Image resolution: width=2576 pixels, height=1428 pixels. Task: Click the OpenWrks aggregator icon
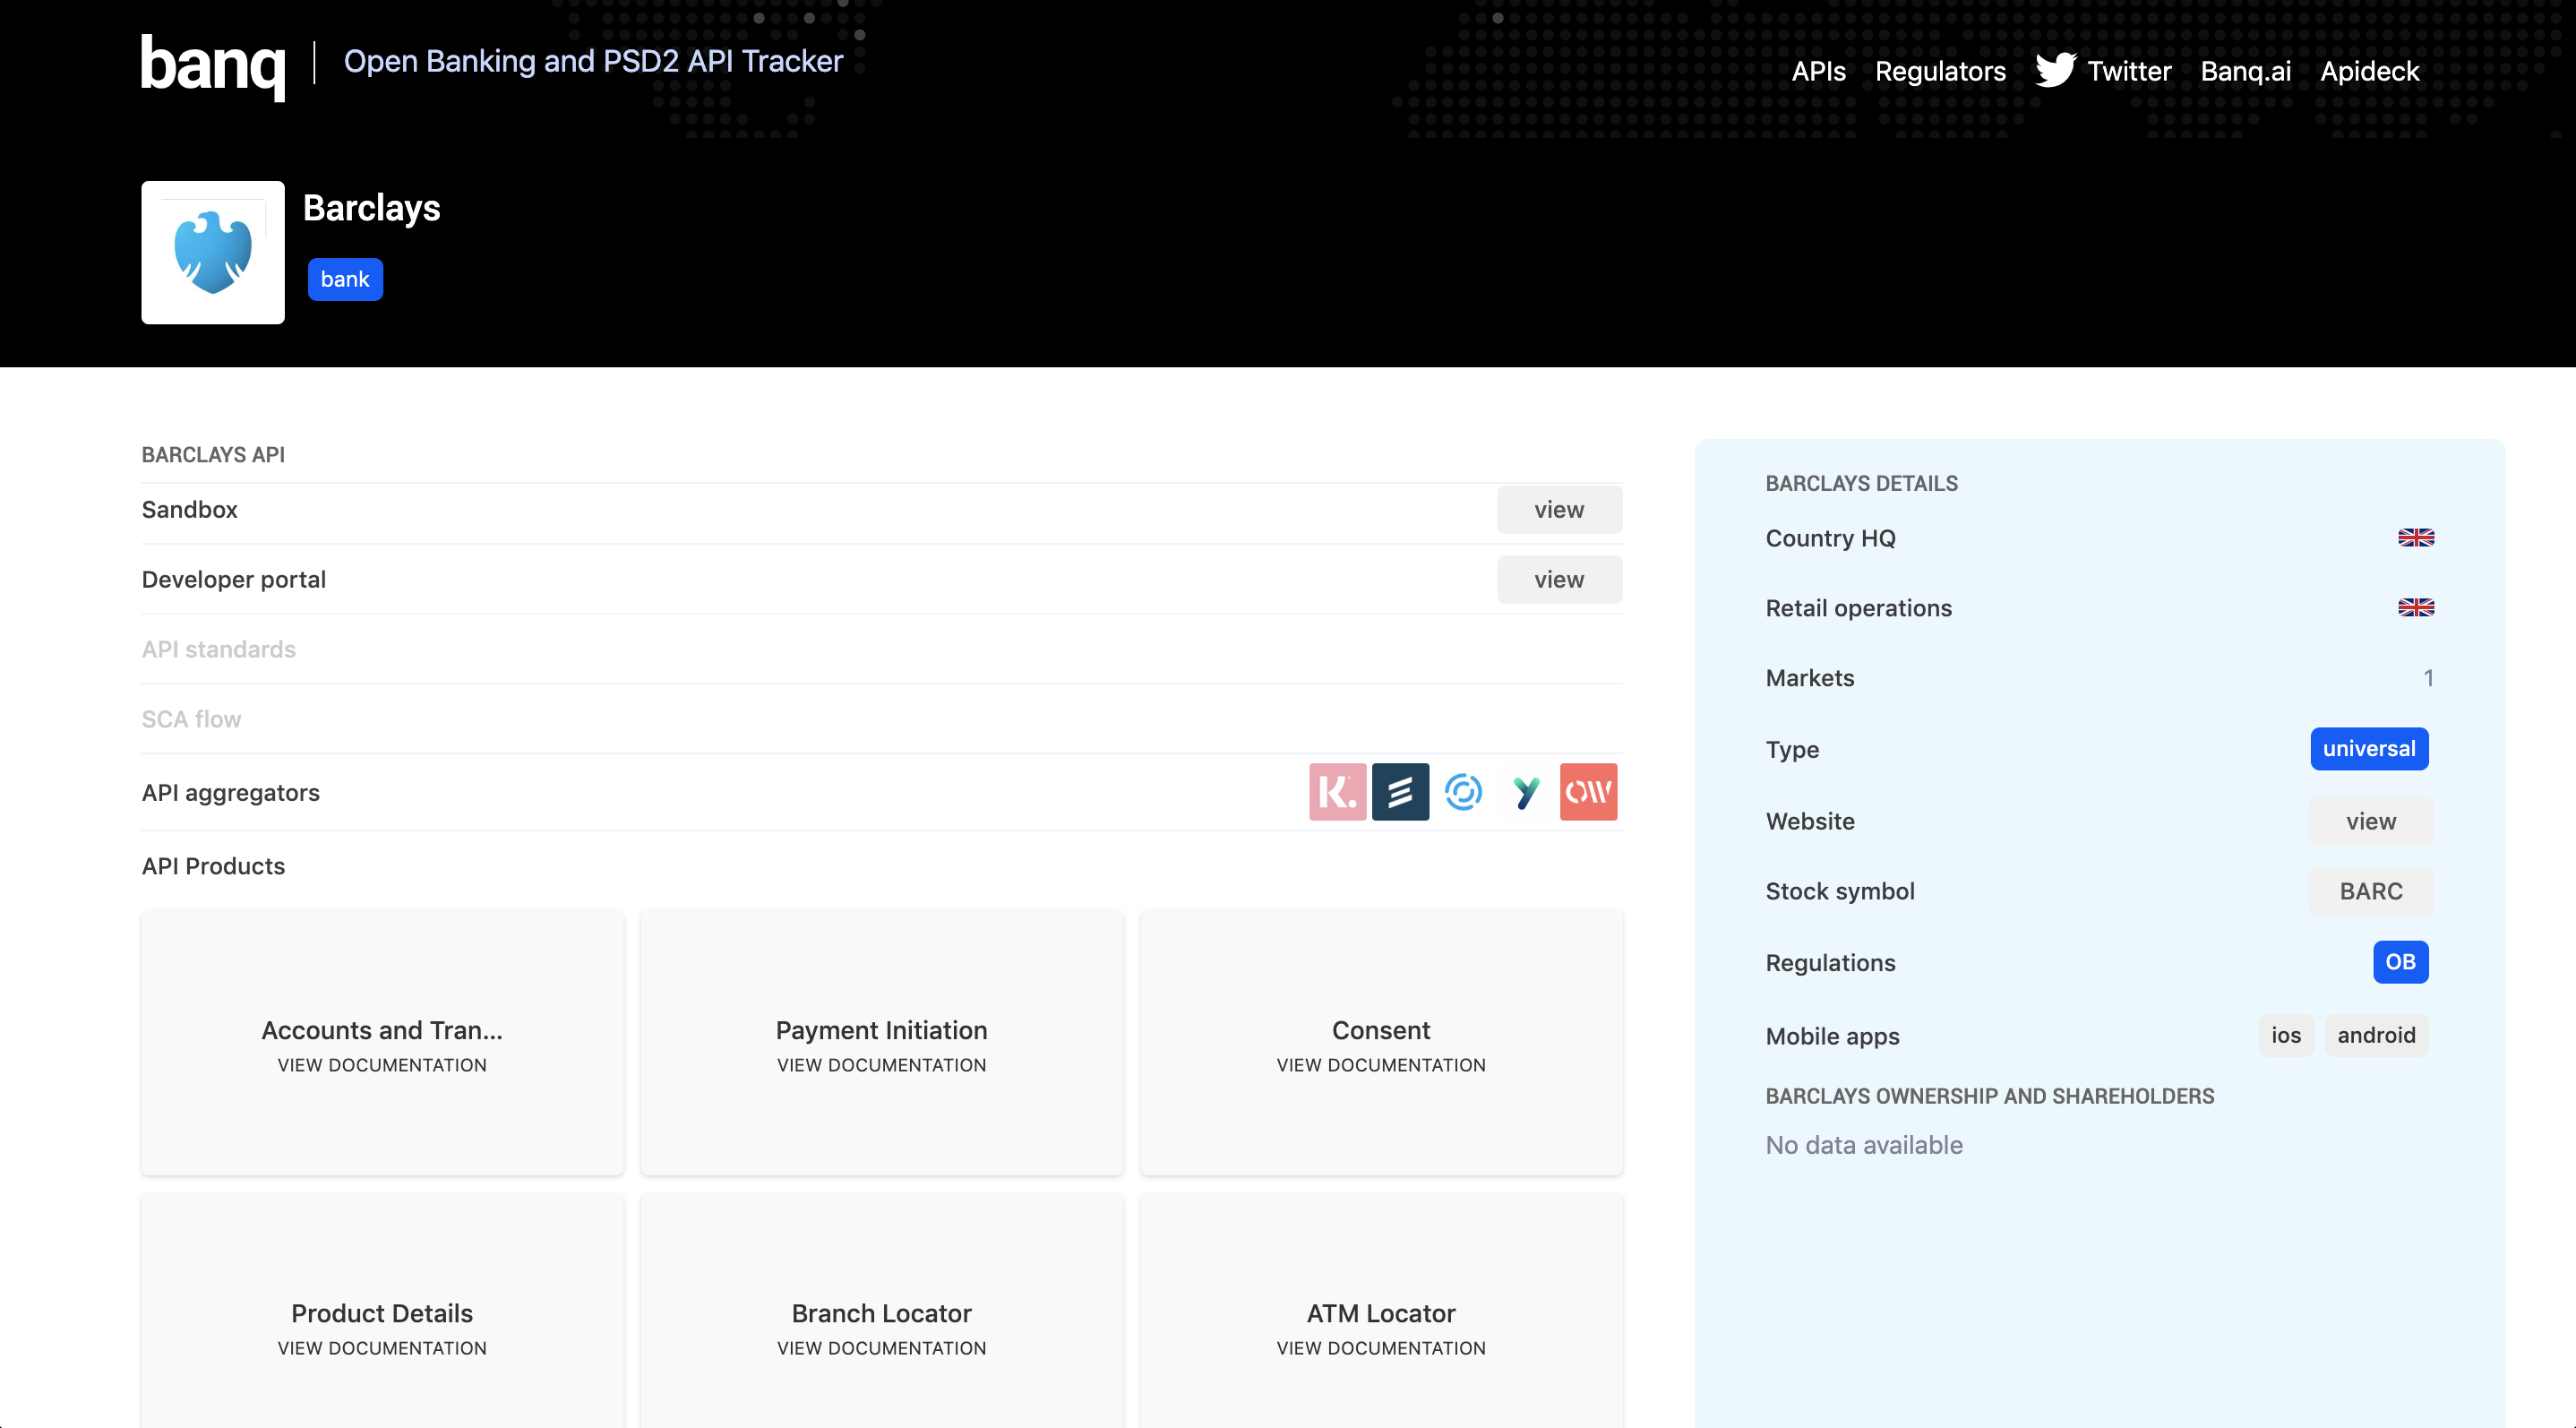point(1590,791)
